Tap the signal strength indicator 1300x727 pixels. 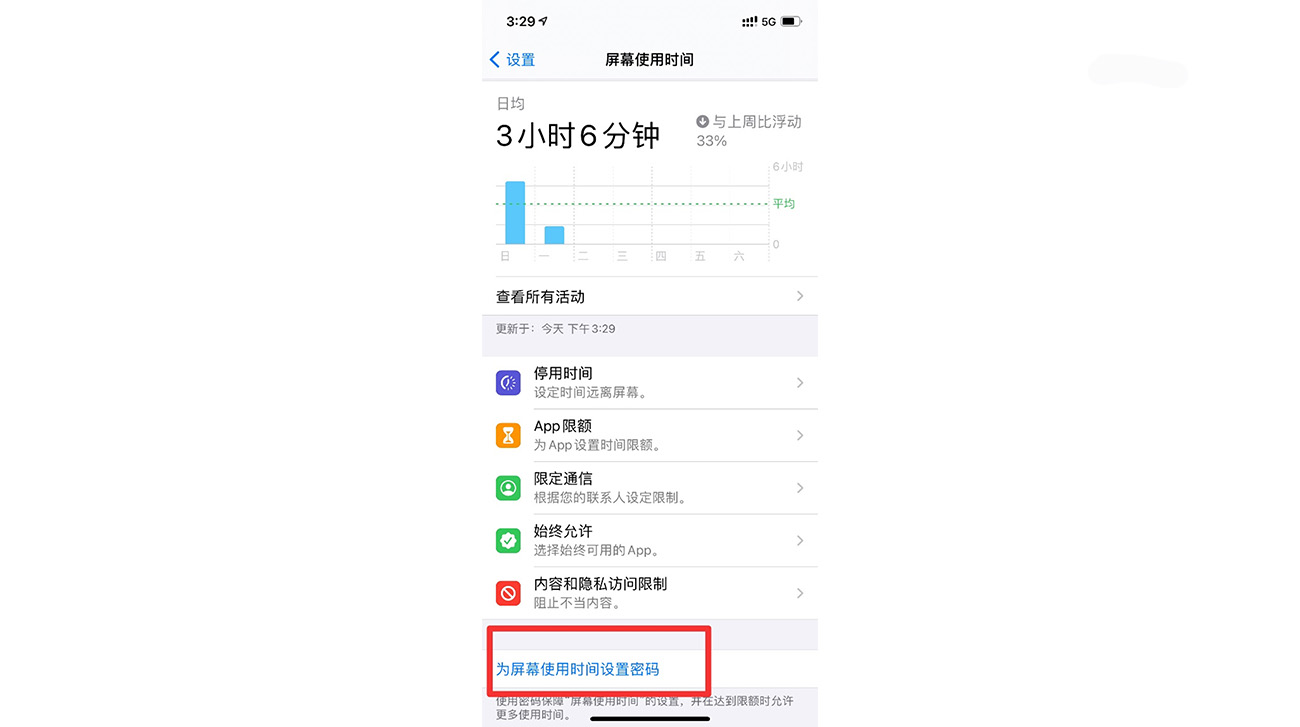click(x=750, y=21)
